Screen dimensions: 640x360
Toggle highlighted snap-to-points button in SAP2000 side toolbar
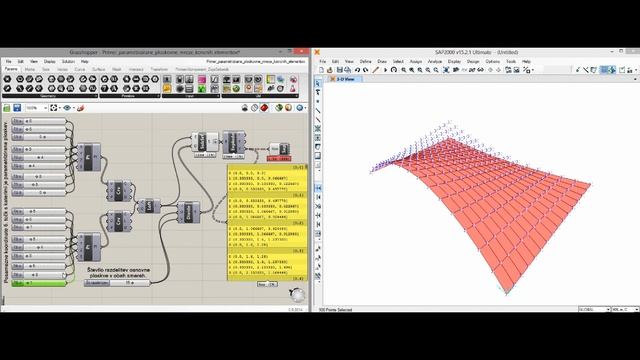[318, 188]
